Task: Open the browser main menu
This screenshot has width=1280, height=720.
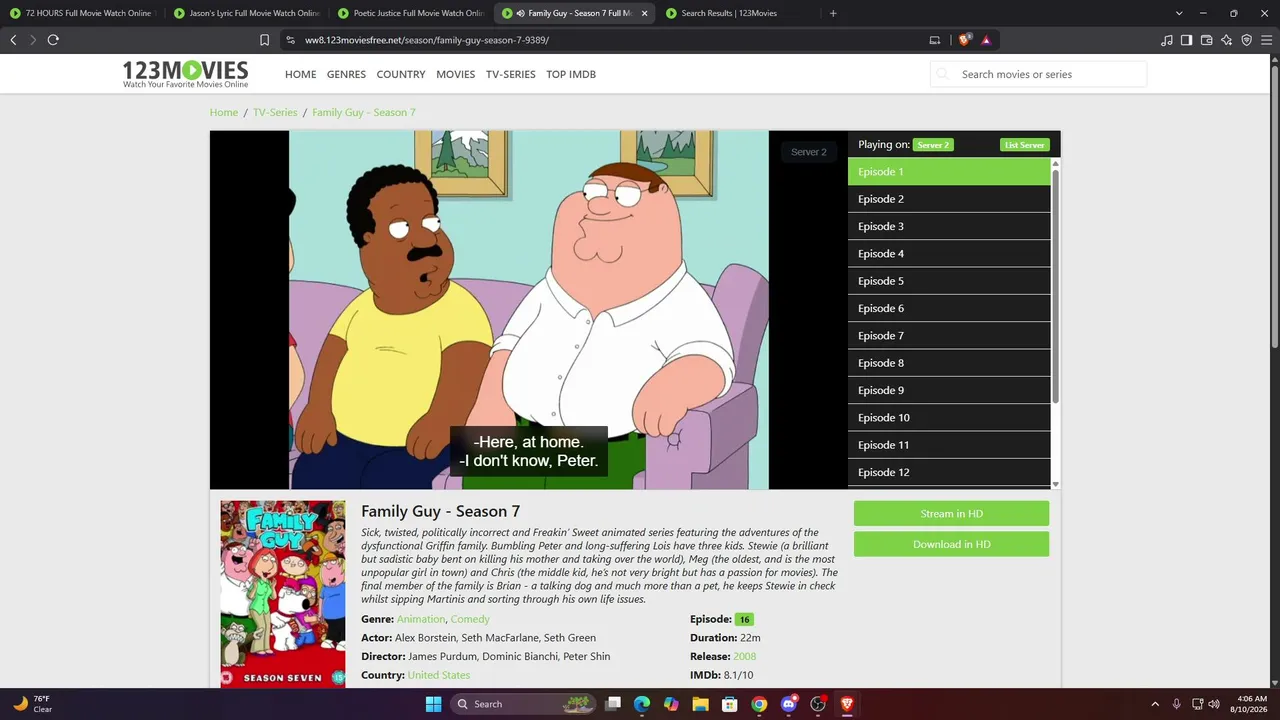Action: tap(1266, 40)
